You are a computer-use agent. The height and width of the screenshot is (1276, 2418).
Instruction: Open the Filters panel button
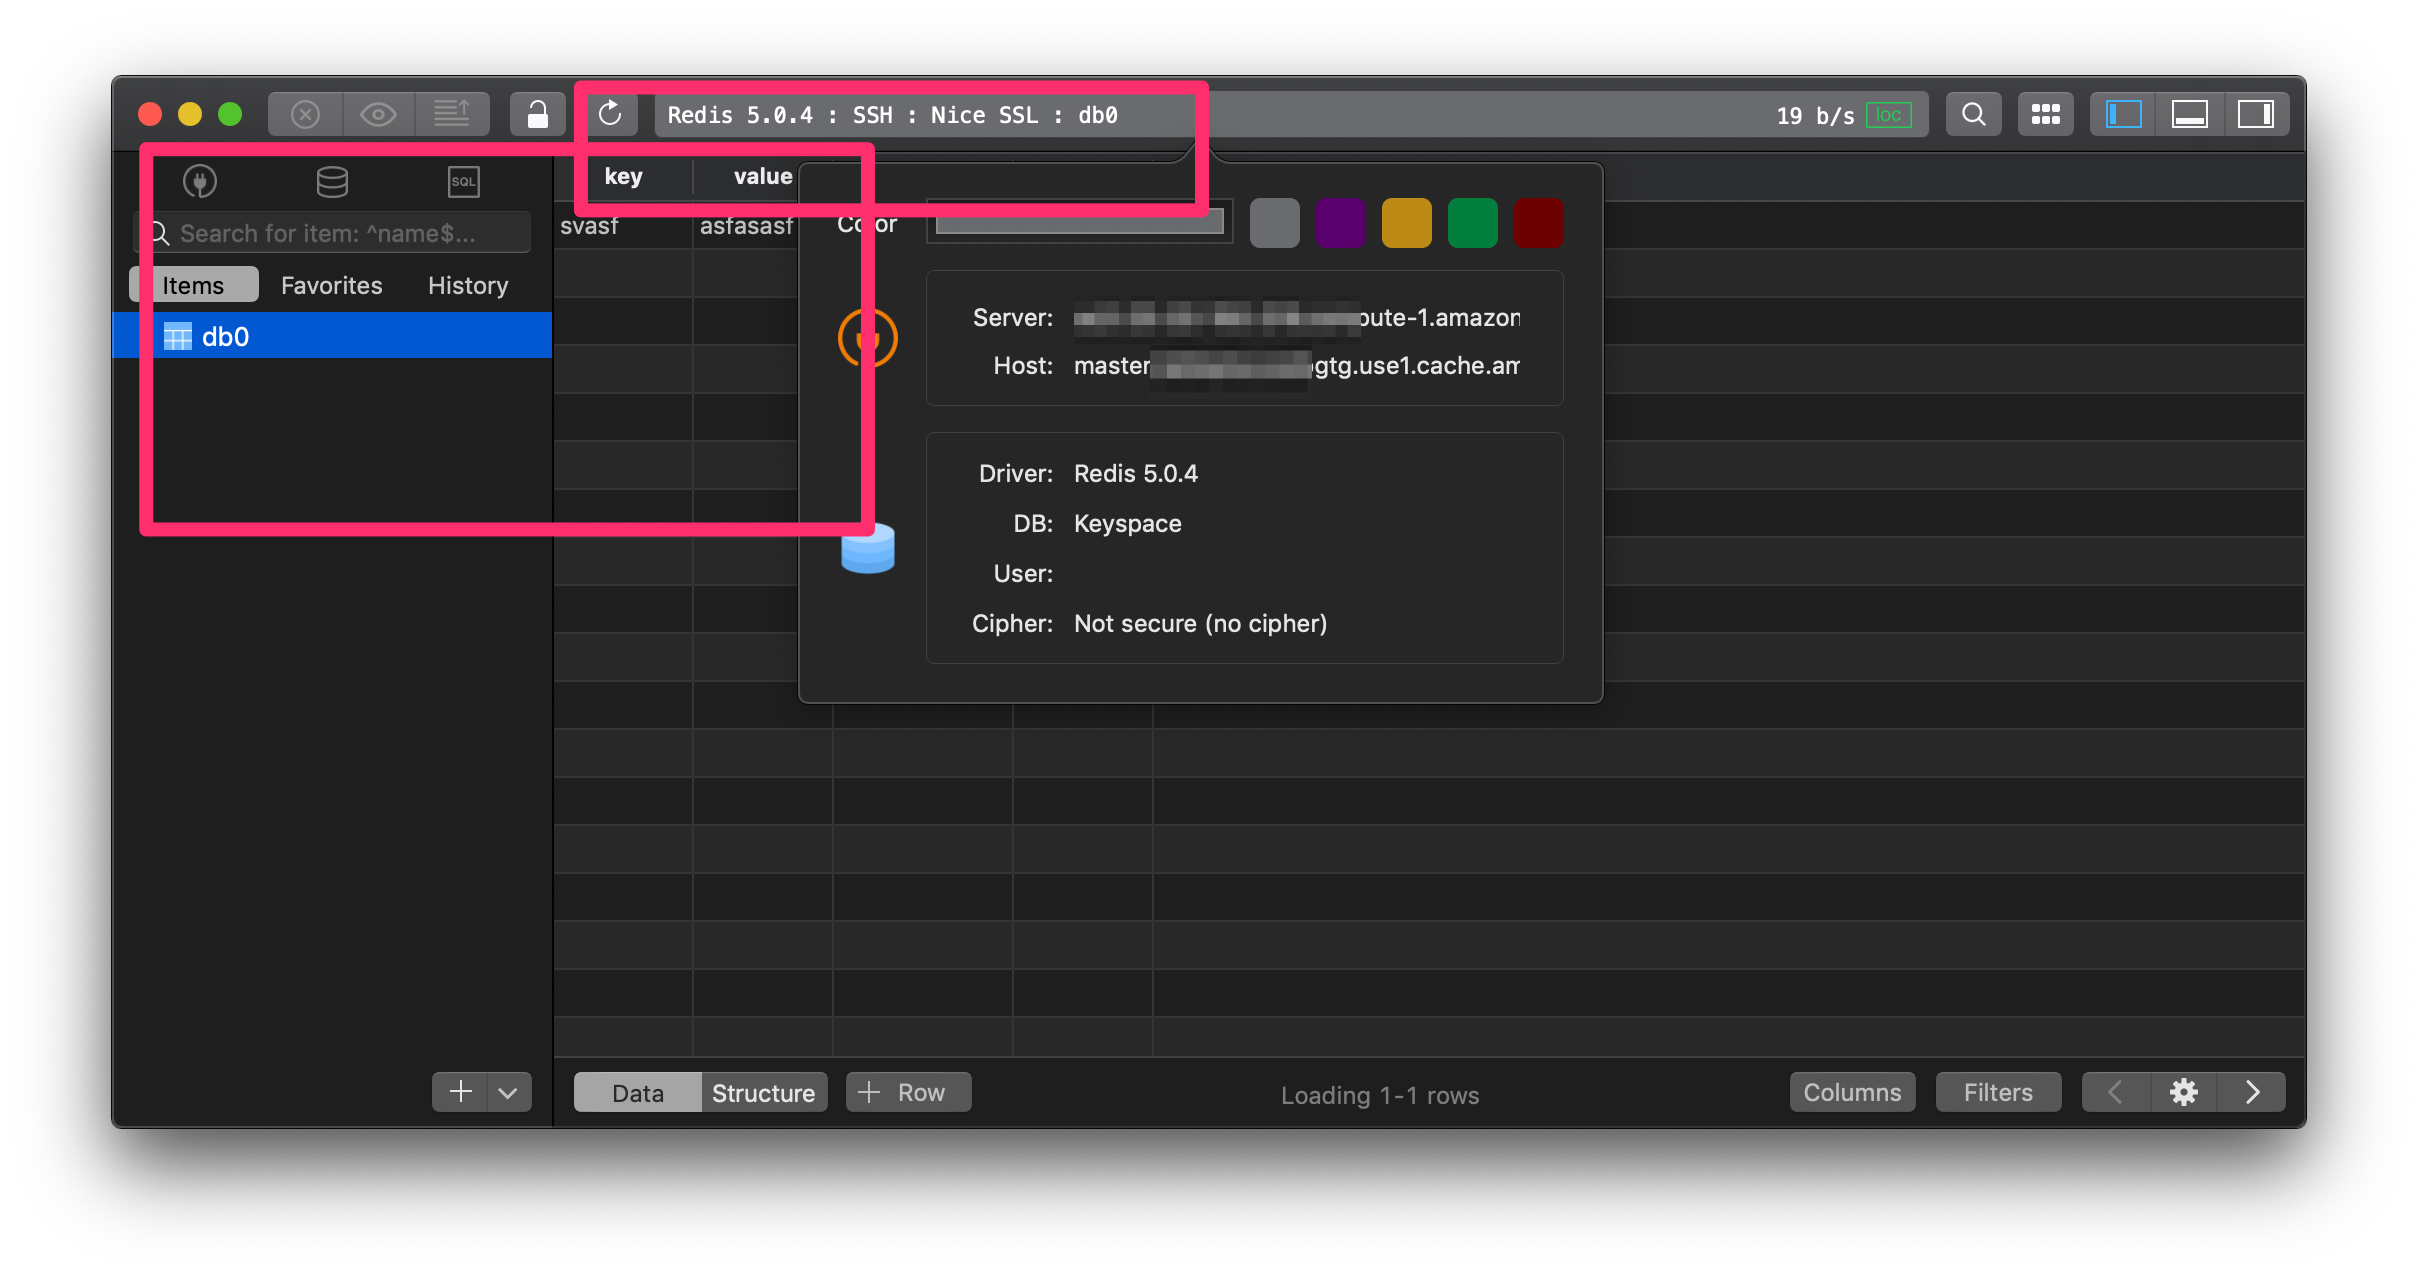pos(1996,1092)
